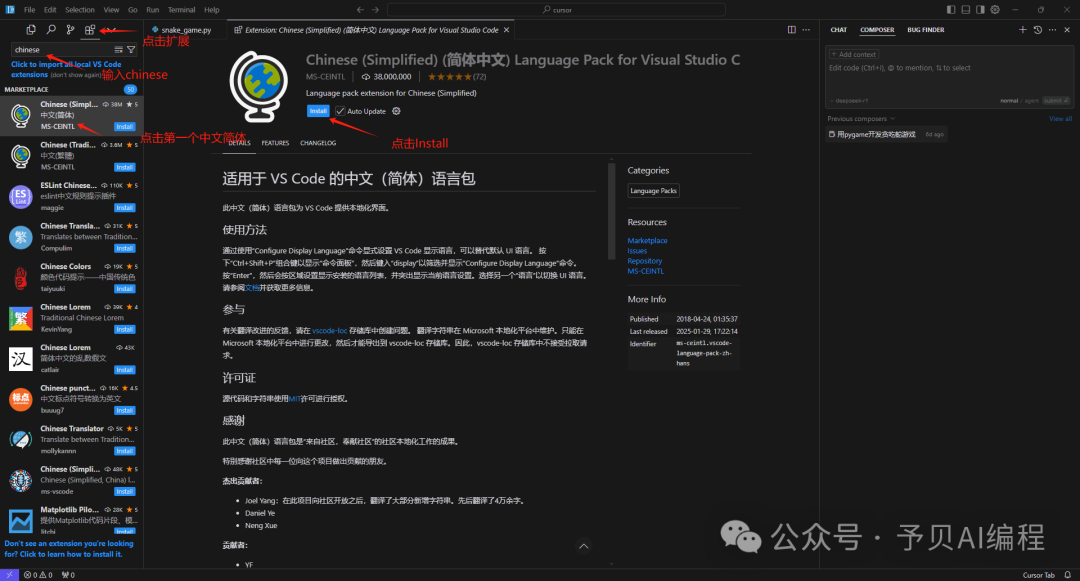Viewport: 1080px width, 581px height.
Task: Click the ports status bar item
Action: point(68,575)
